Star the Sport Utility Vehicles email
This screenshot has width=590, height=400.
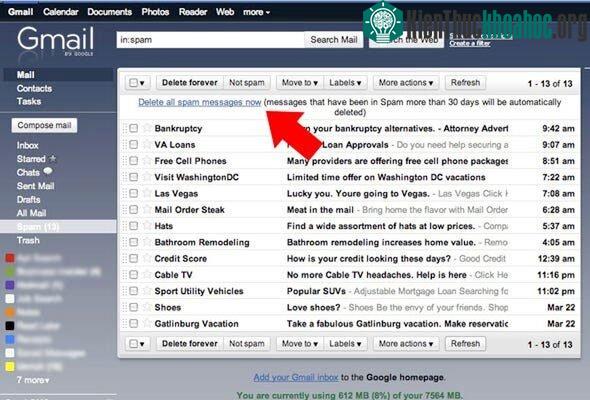(147, 290)
